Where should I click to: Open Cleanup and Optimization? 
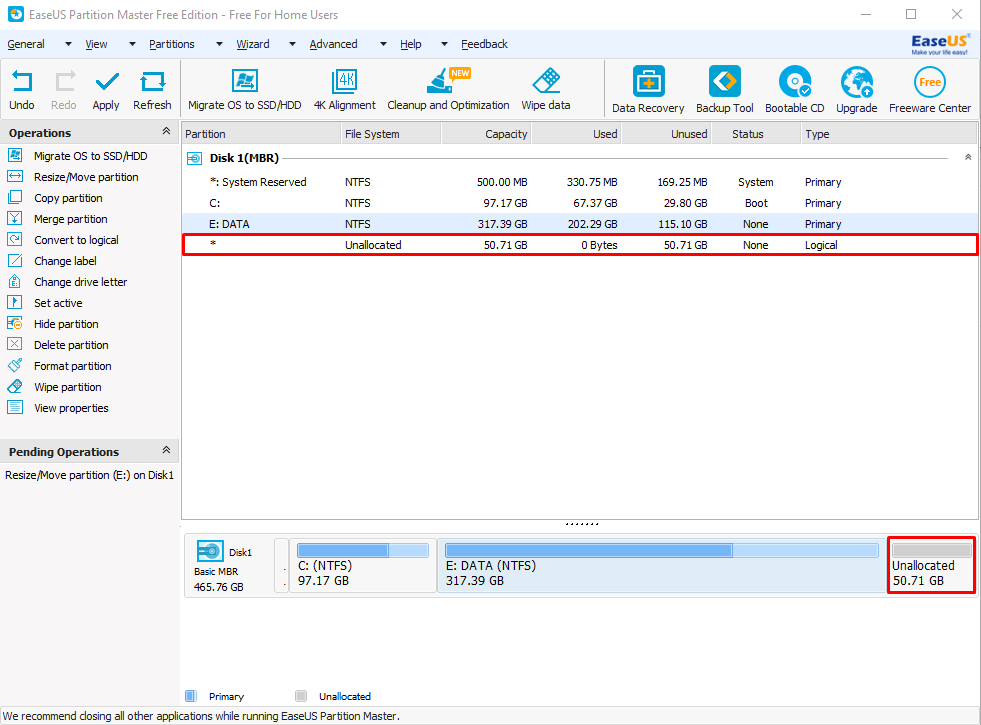tap(448, 91)
